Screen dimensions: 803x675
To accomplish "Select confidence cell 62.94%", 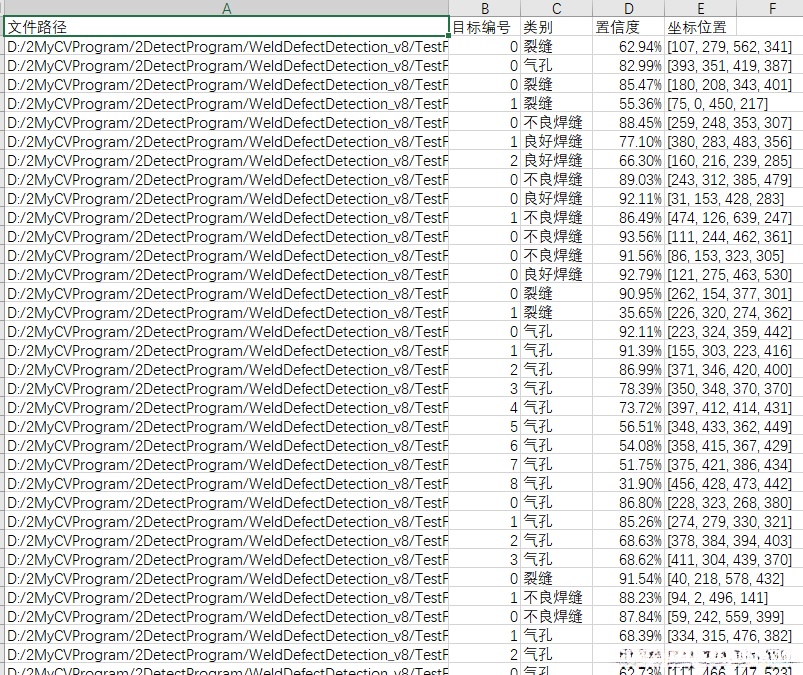I will pyautogui.click(x=629, y=47).
